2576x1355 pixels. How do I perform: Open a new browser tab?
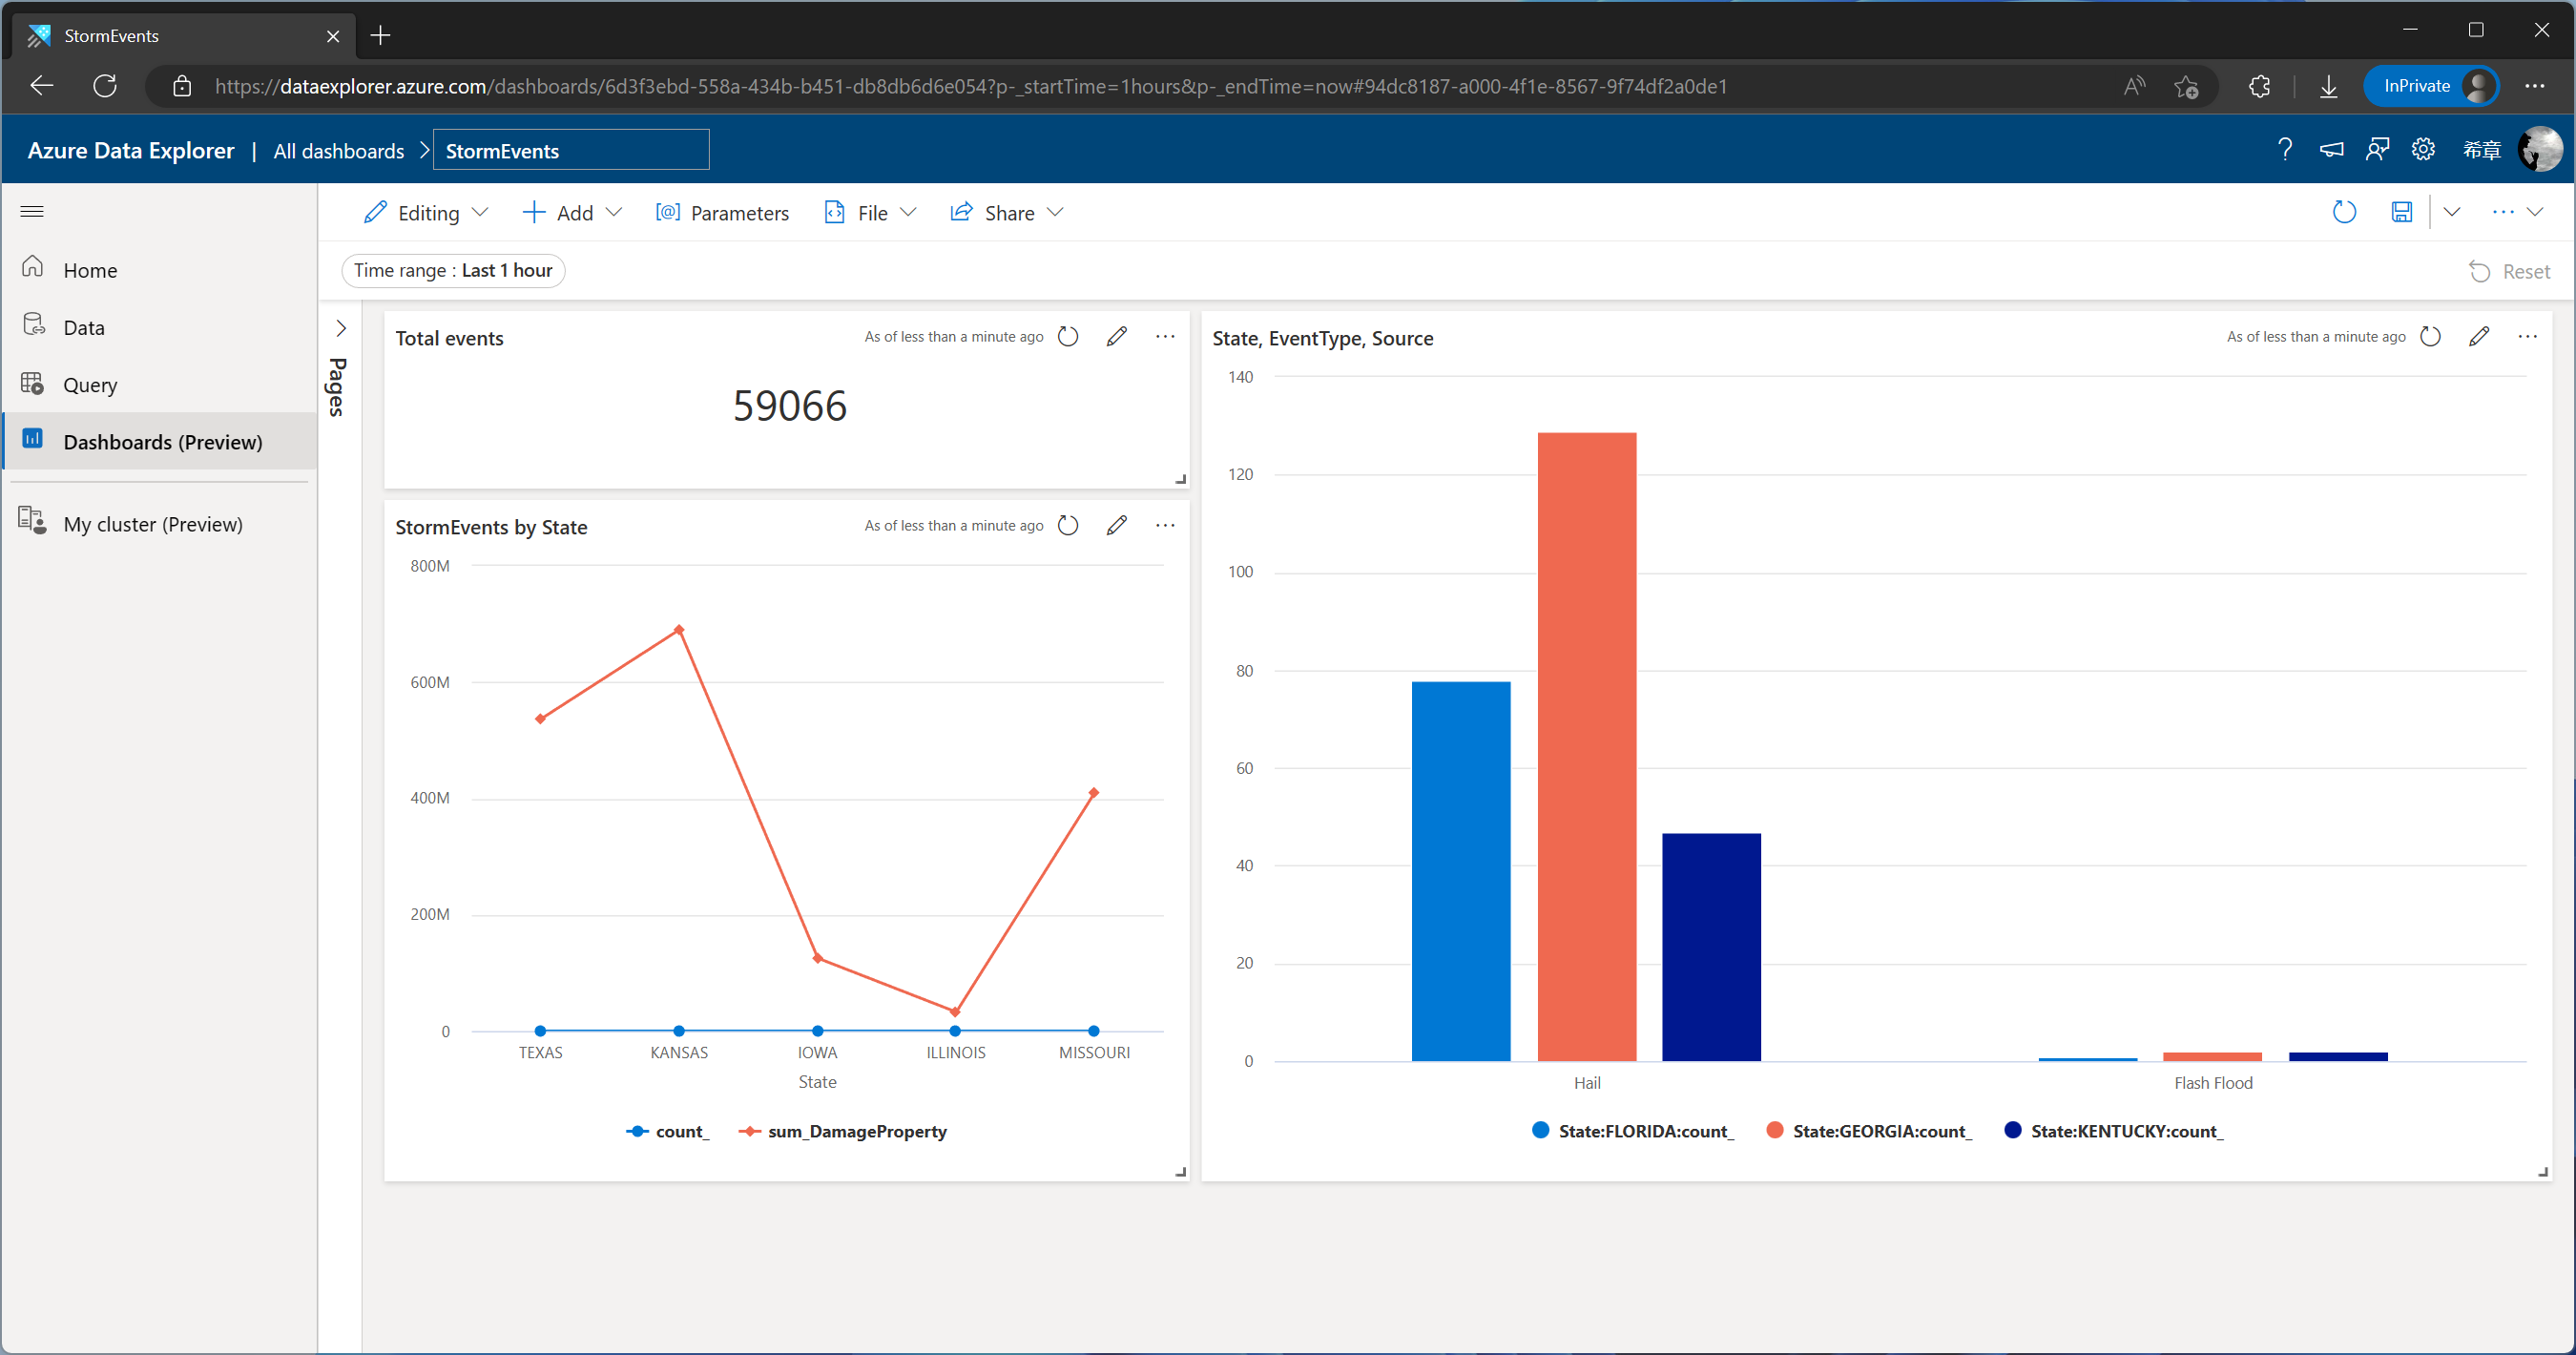click(x=380, y=36)
